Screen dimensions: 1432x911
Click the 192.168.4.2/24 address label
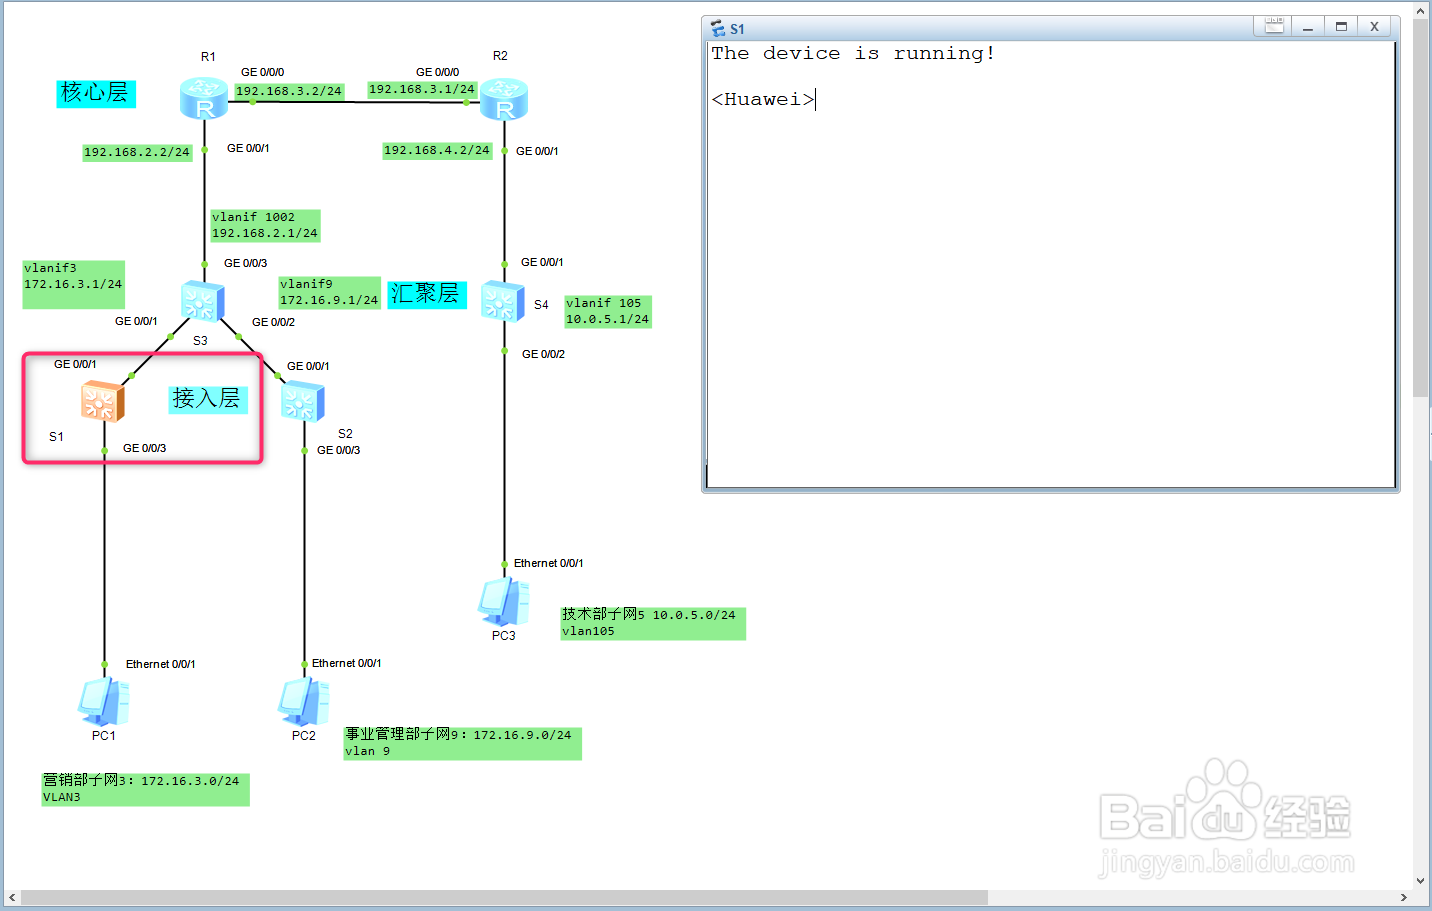pyautogui.click(x=437, y=150)
